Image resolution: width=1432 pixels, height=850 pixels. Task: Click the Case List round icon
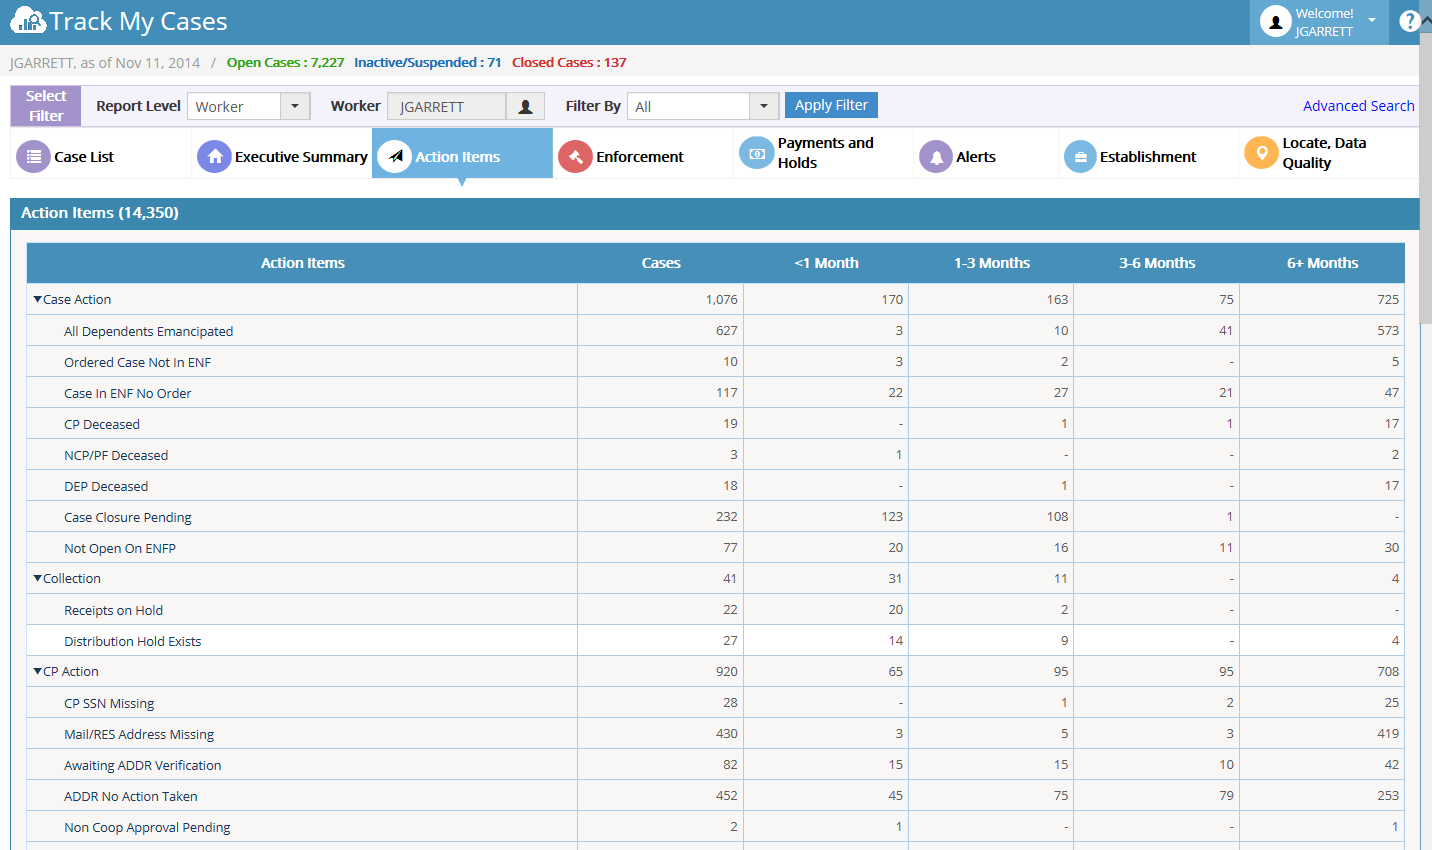(x=33, y=156)
